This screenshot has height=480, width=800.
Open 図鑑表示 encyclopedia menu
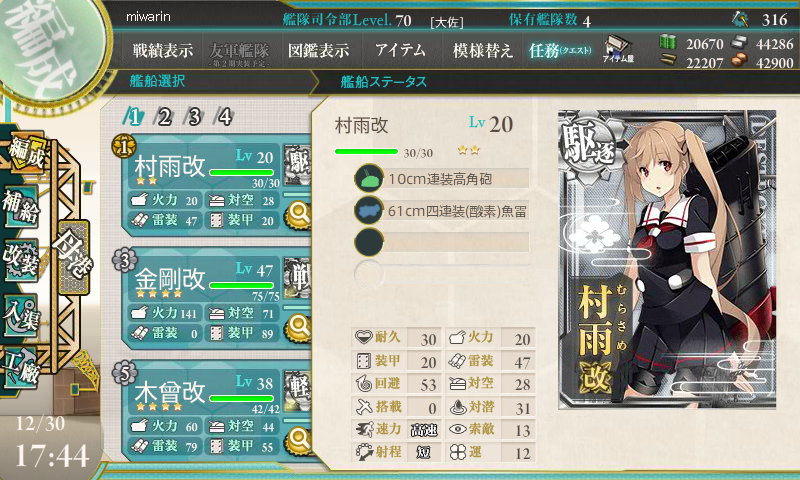pos(318,50)
